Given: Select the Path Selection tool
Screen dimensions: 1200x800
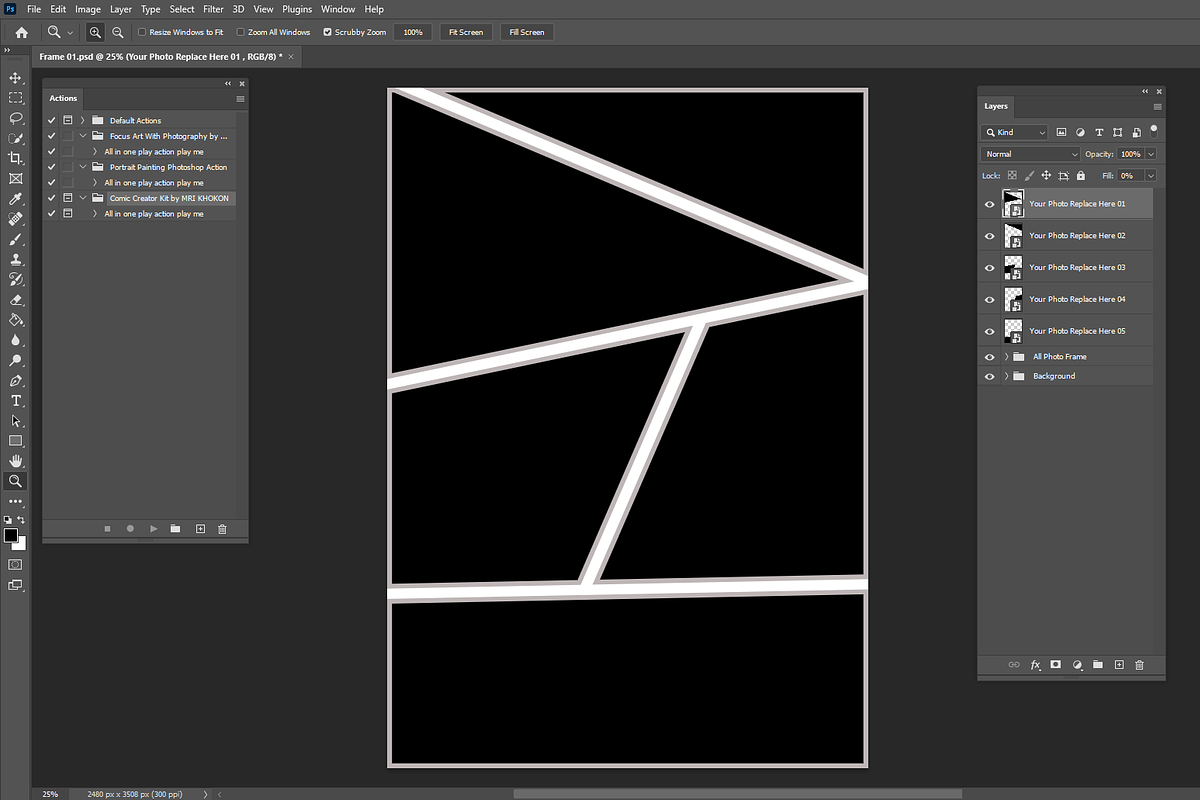Looking at the screenshot, I should [x=15, y=421].
